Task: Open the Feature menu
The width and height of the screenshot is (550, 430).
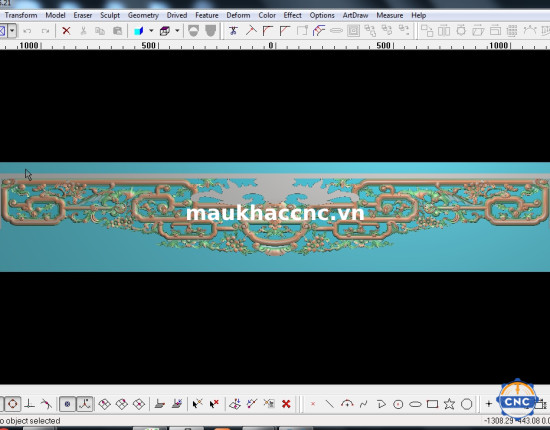Action: (207, 15)
